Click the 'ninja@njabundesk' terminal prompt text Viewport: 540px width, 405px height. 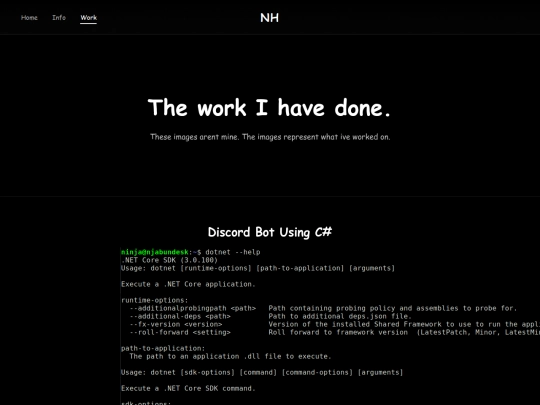(x=155, y=252)
